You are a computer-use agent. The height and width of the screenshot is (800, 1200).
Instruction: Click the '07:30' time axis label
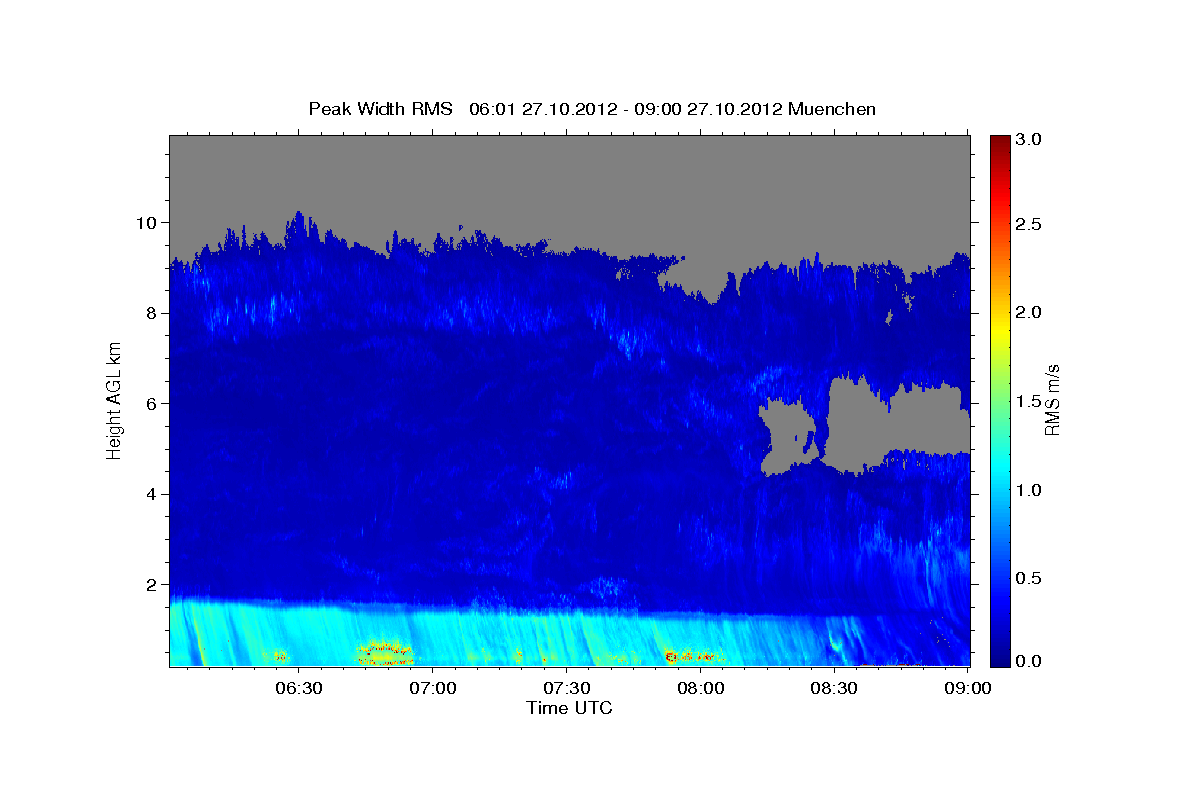tap(566, 688)
